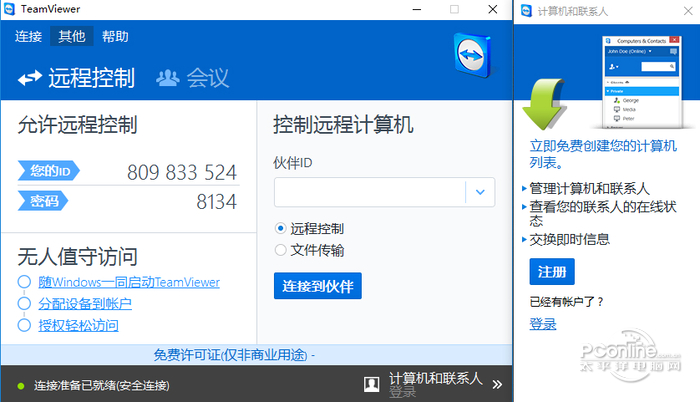This screenshot has width=700, height=402.
Task: Open the 授权轻松访问 link
Action: click(79, 325)
